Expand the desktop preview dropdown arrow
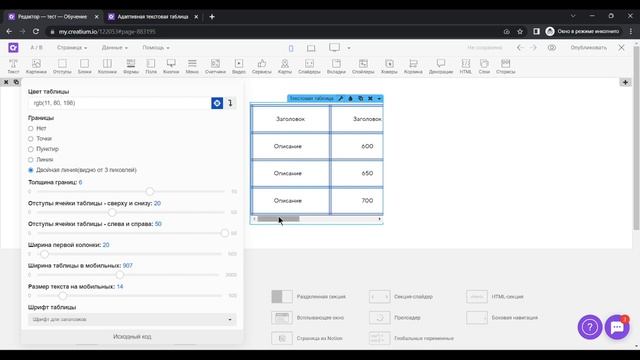 coord(349,48)
